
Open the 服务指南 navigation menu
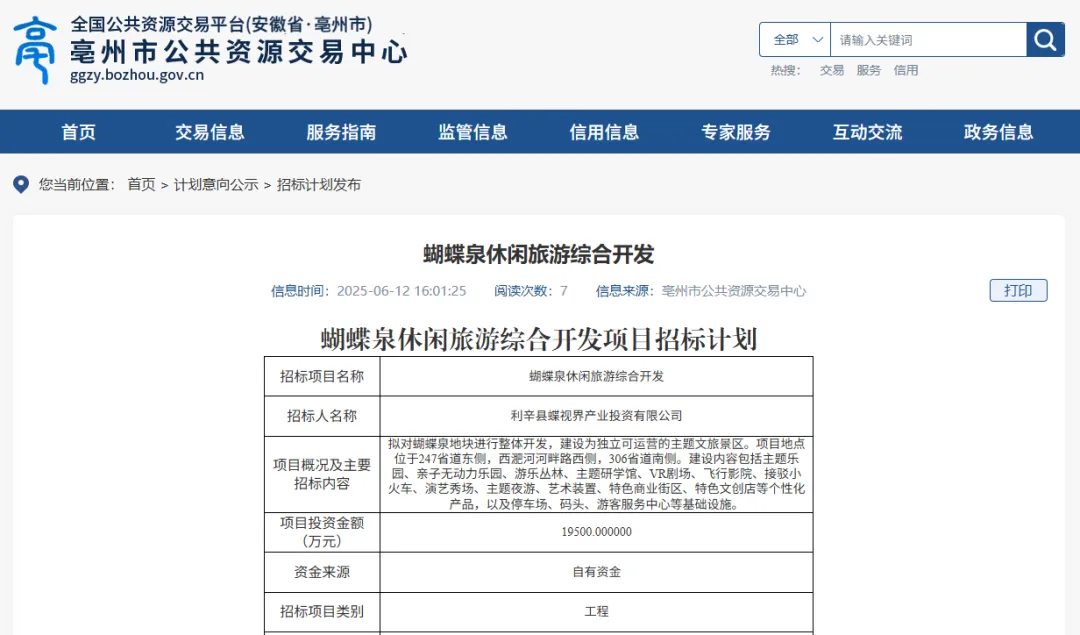click(x=342, y=132)
